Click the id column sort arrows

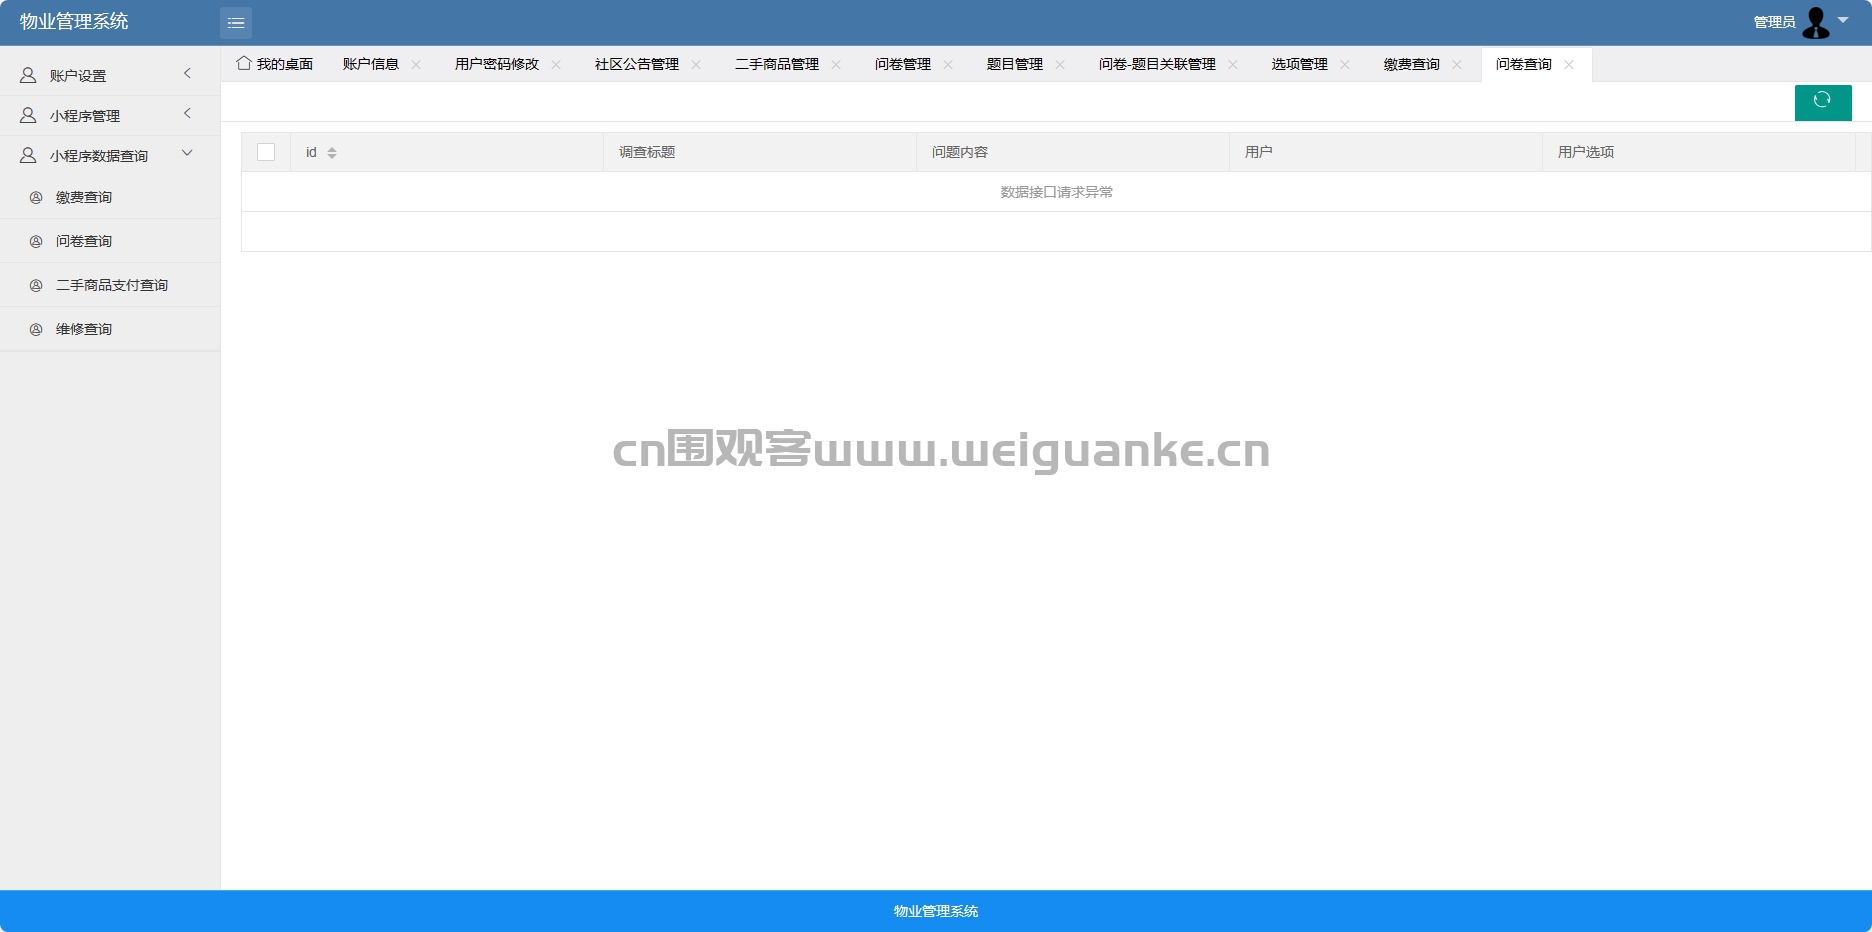pos(332,153)
